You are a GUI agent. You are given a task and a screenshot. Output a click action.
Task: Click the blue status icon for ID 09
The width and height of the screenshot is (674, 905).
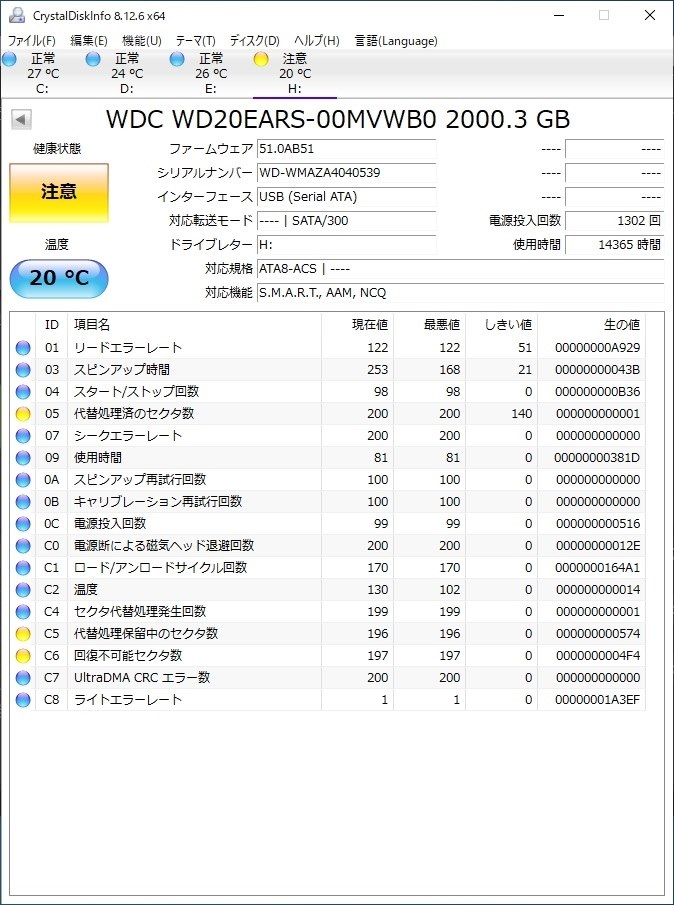coord(23,458)
